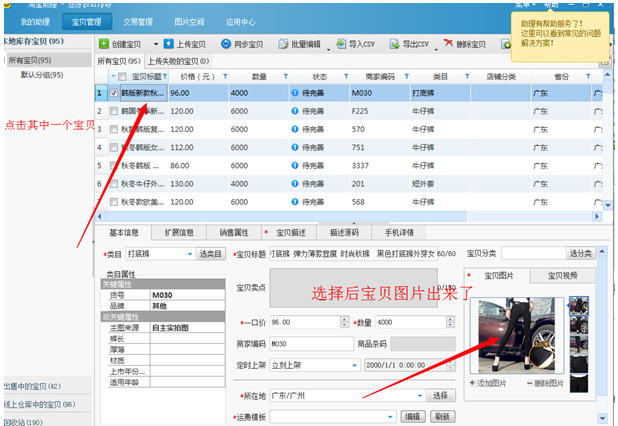Click the blue status icon in 201 row

[x=295, y=184]
